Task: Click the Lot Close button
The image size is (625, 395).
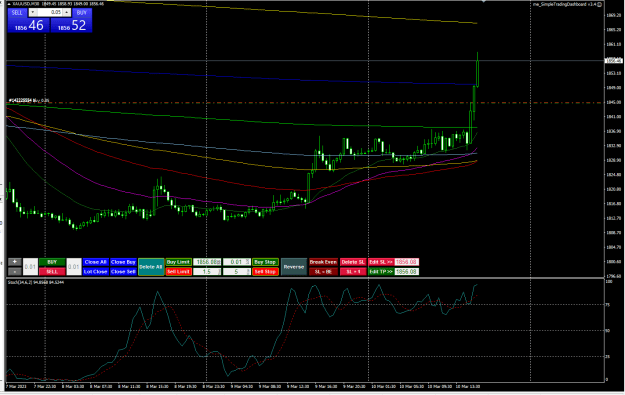Action: tap(96, 271)
